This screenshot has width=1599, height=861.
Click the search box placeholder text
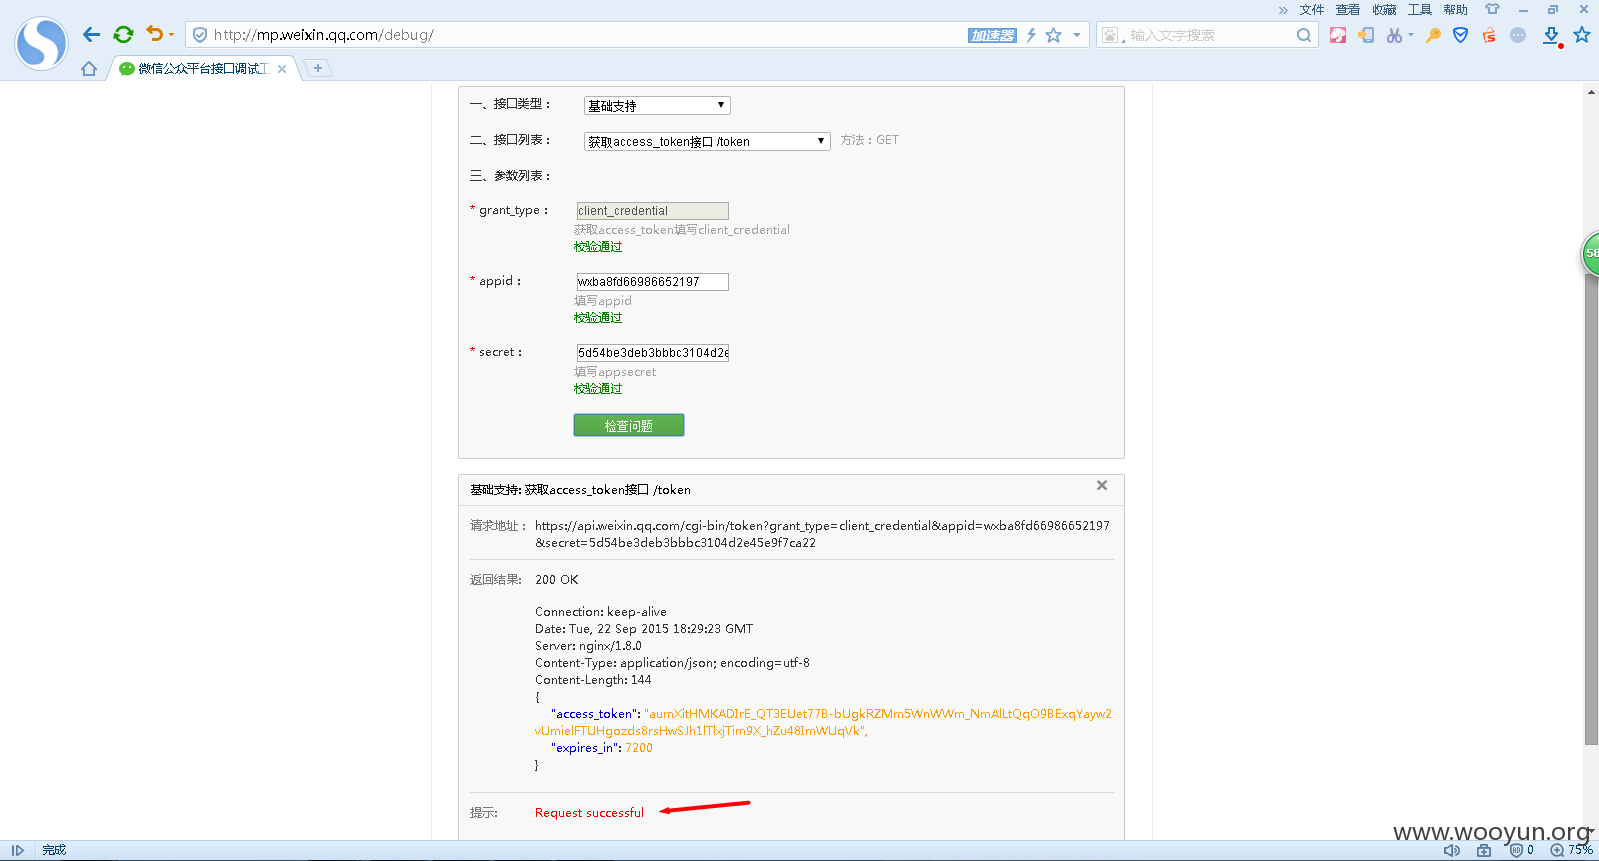coord(1172,35)
